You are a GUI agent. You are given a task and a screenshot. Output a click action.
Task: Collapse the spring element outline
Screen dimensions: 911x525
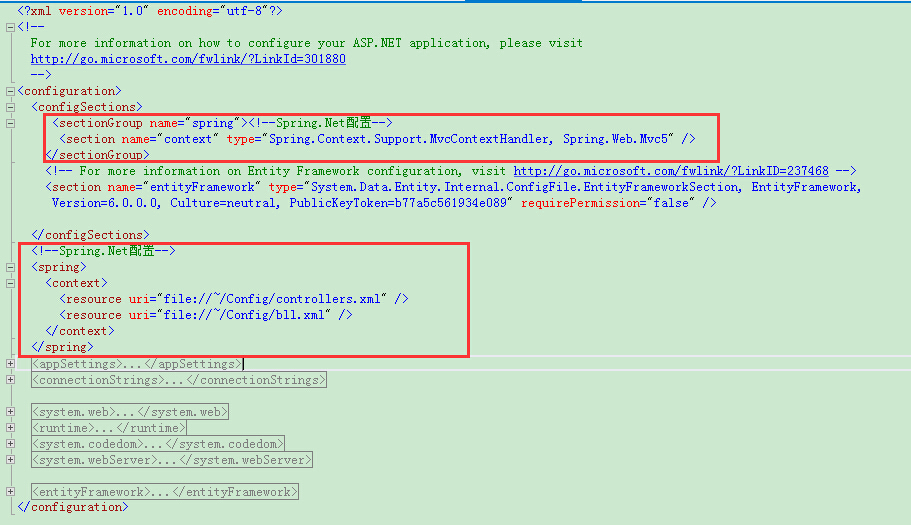pos(10,268)
